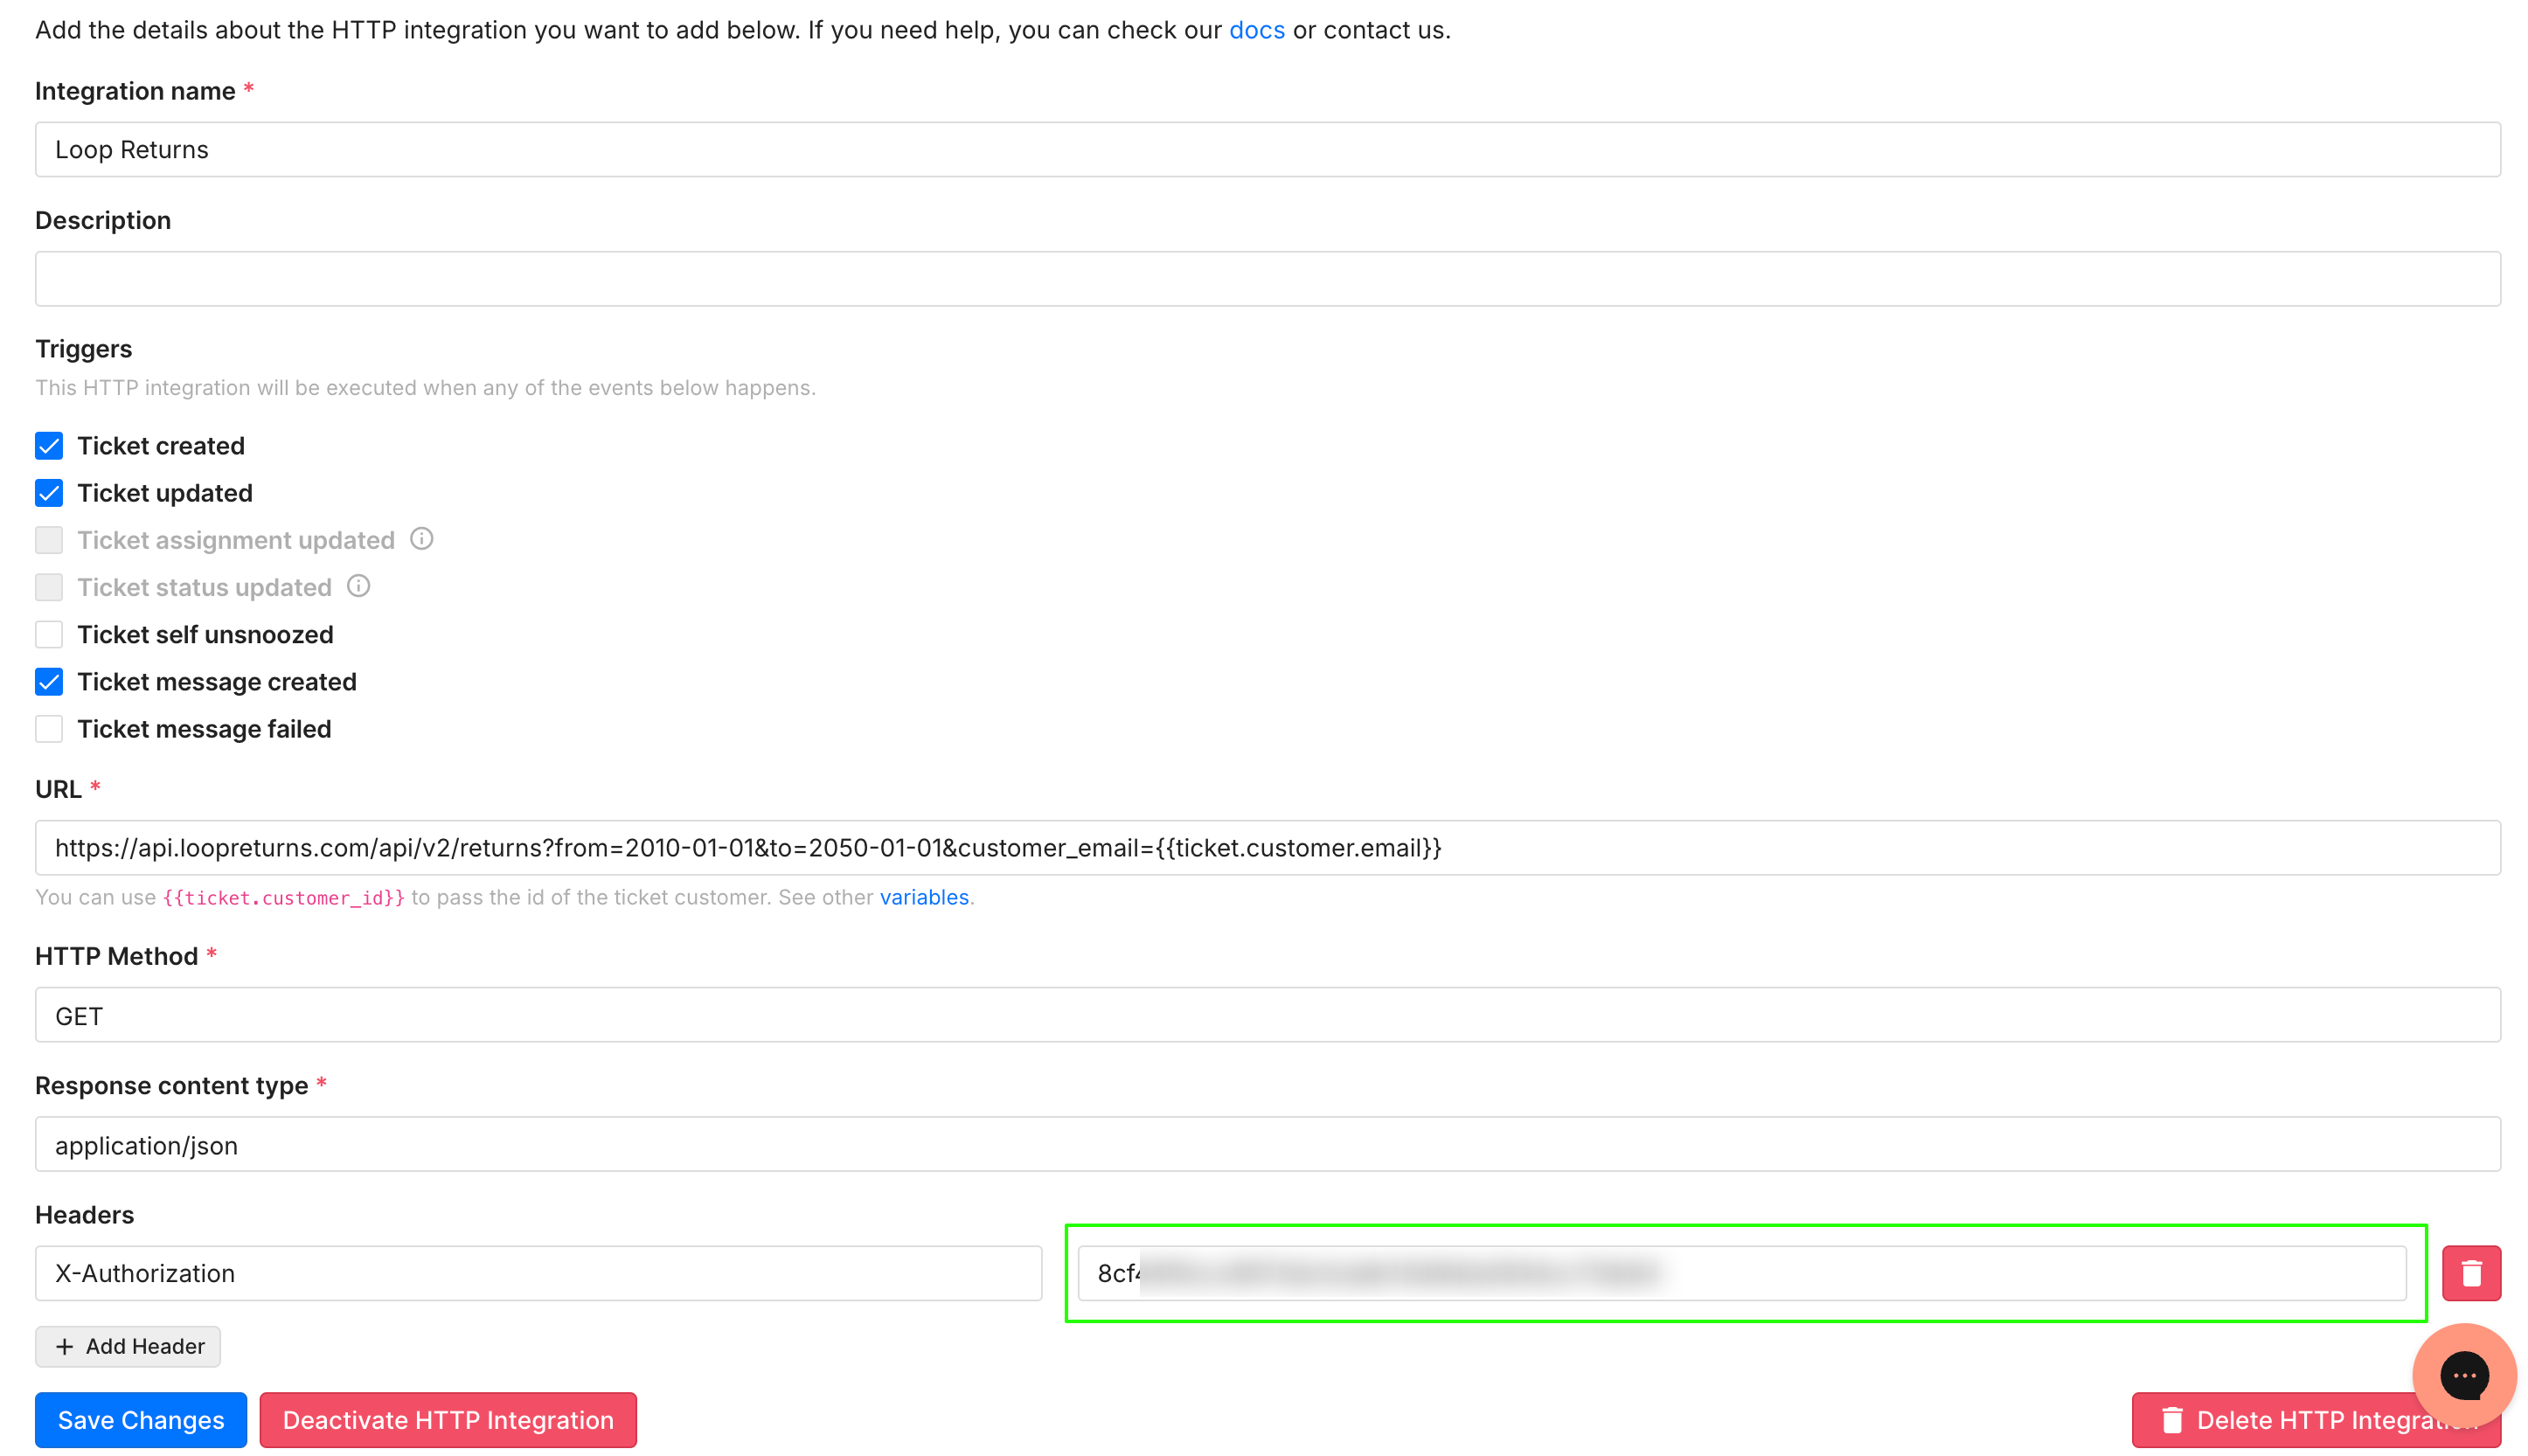Edit the header value field starting 8cf
Screen dimensions: 2528x1456
point(1741,1273)
